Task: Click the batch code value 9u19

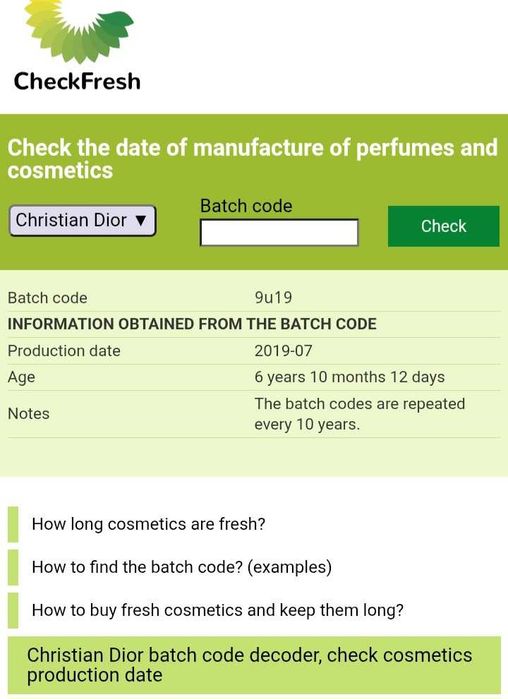Action: point(273,297)
